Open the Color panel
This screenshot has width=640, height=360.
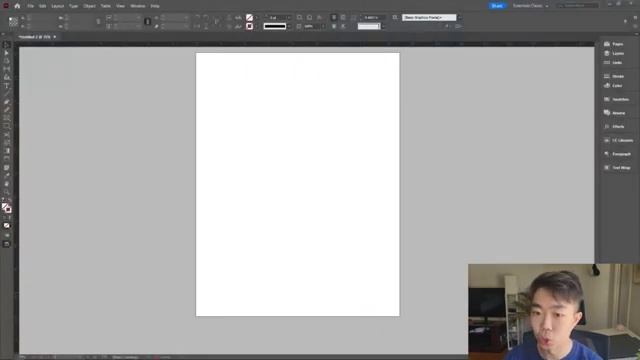(x=613, y=86)
